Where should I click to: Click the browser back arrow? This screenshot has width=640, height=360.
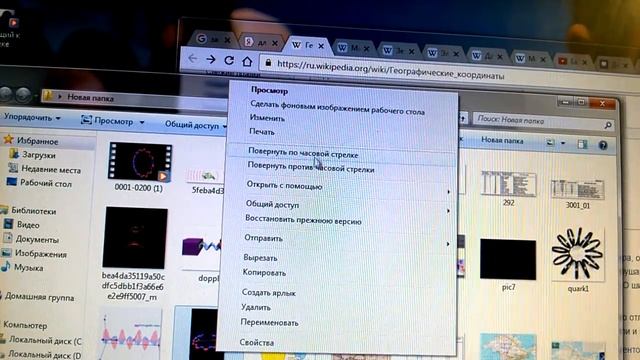click(x=192, y=59)
